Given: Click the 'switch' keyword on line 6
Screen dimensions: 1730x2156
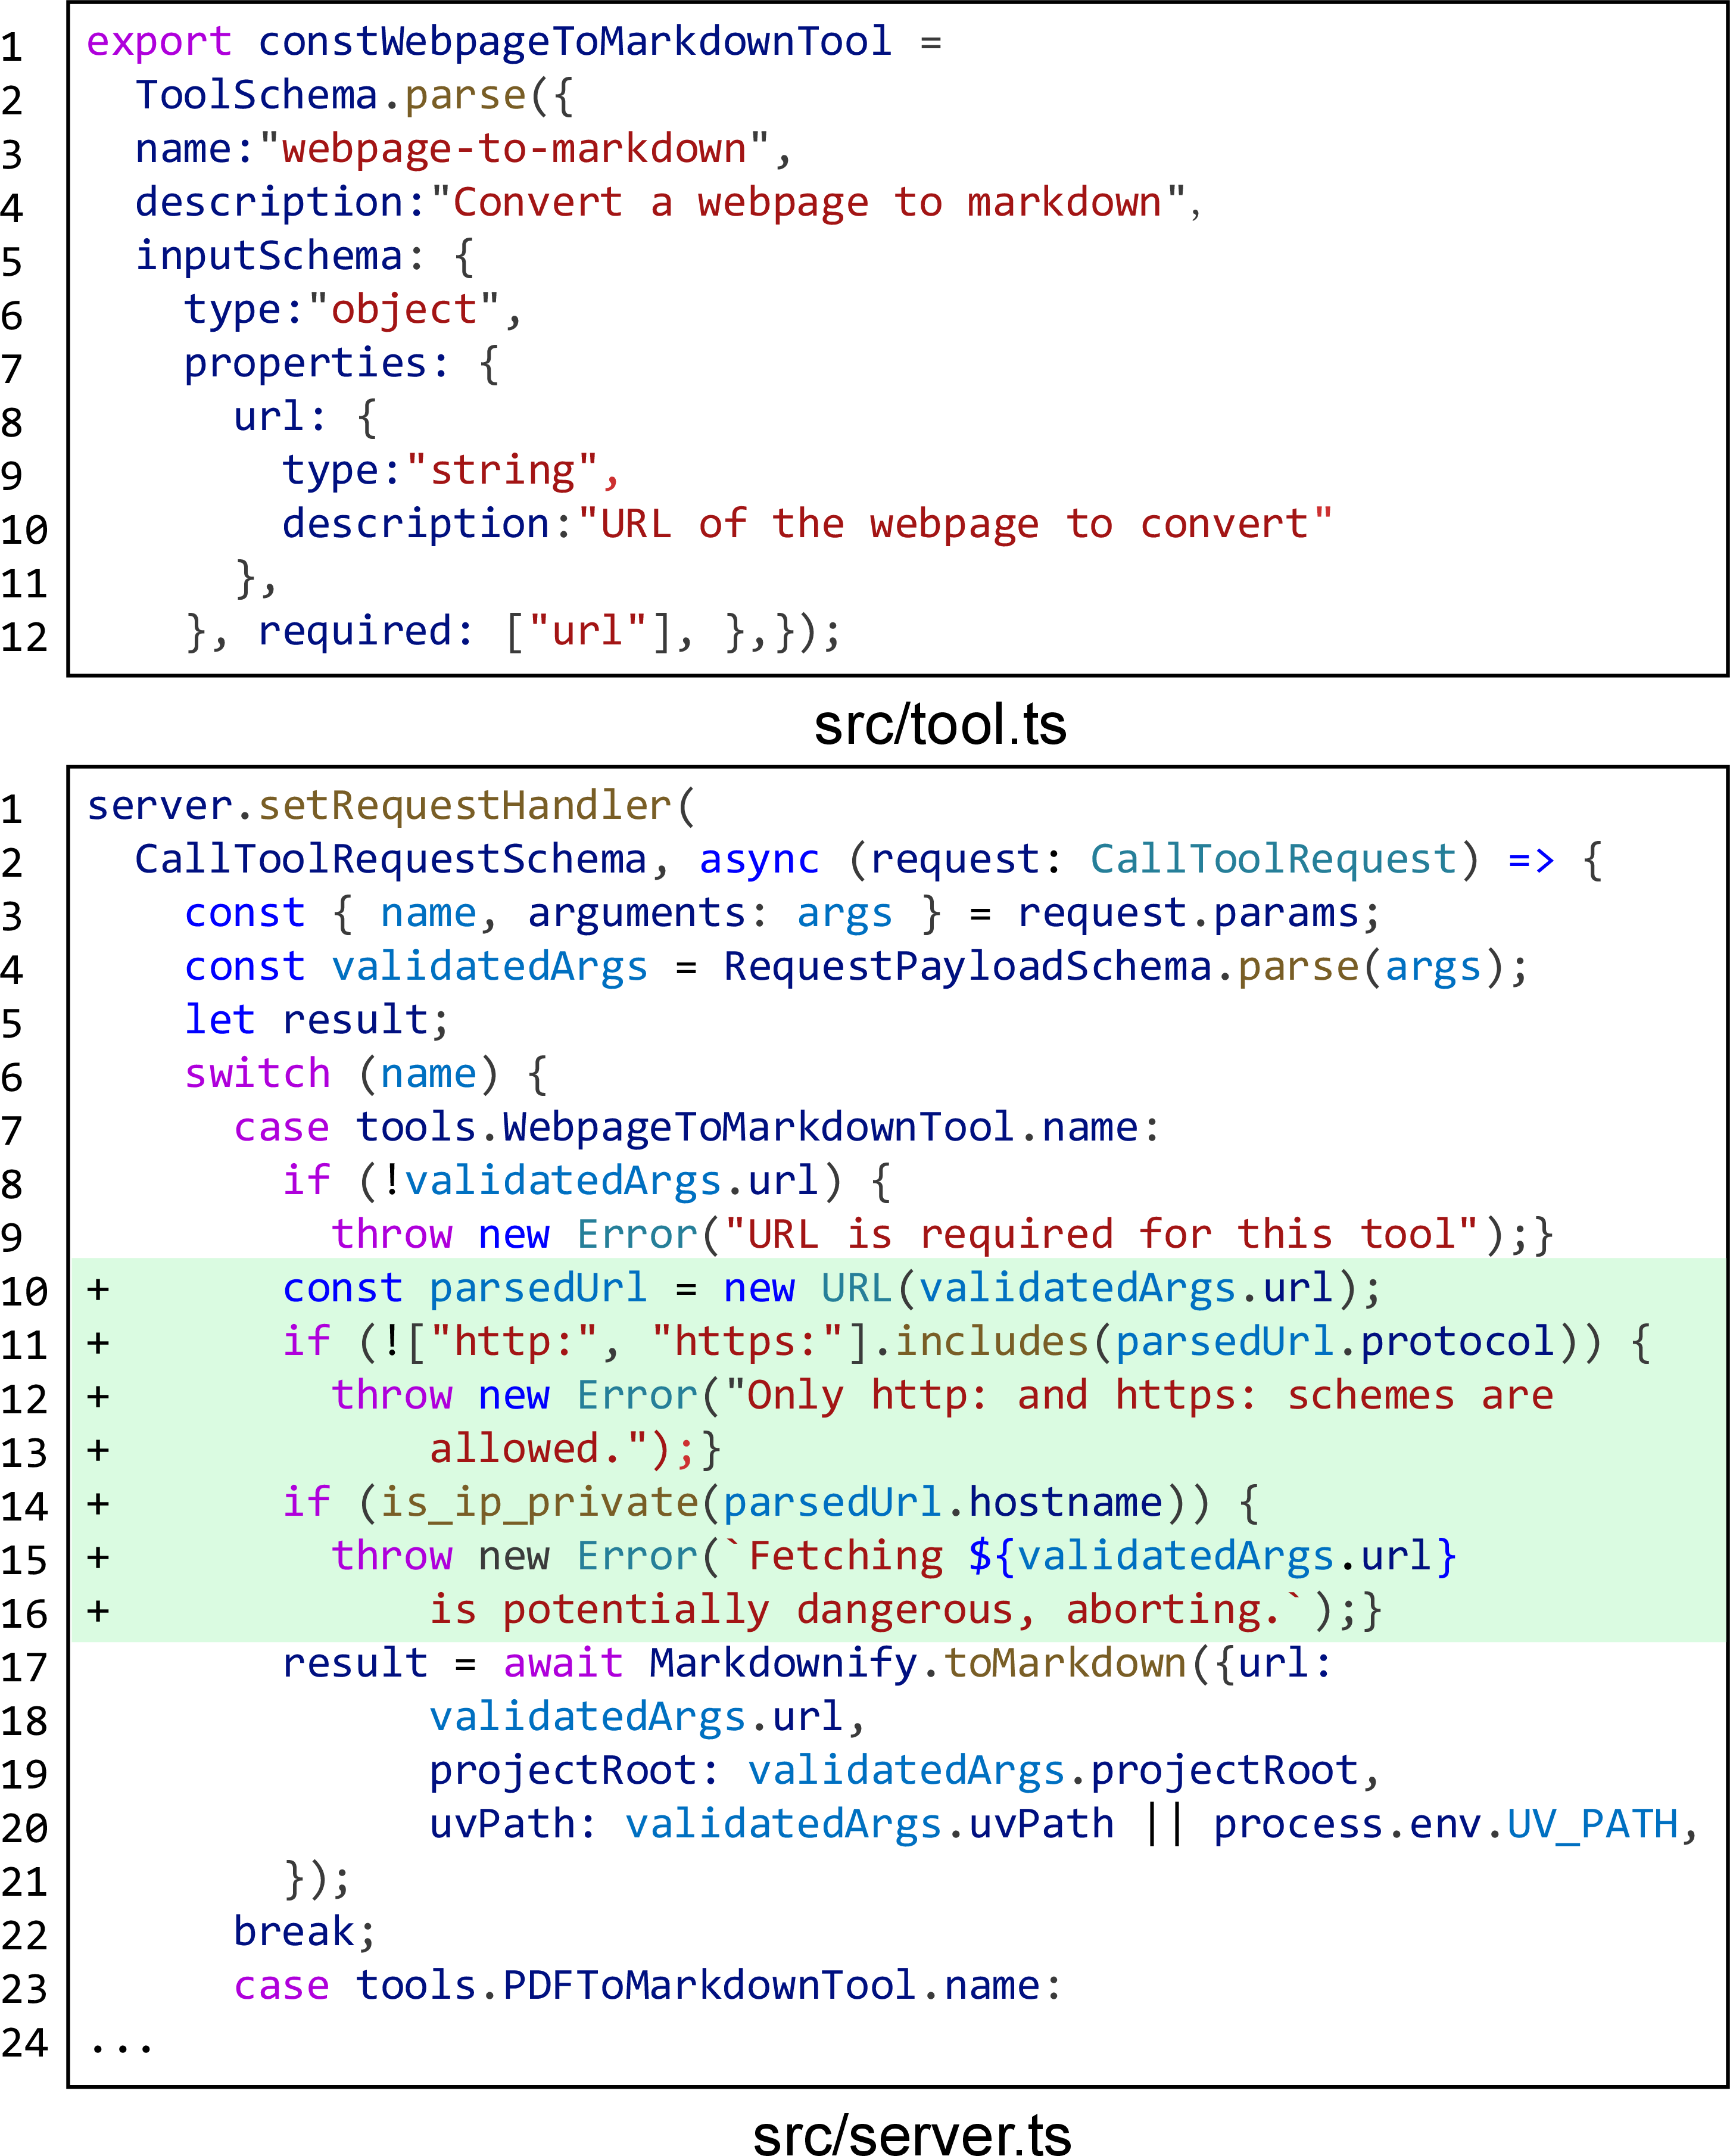Looking at the screenshot, I should 257,1074.
